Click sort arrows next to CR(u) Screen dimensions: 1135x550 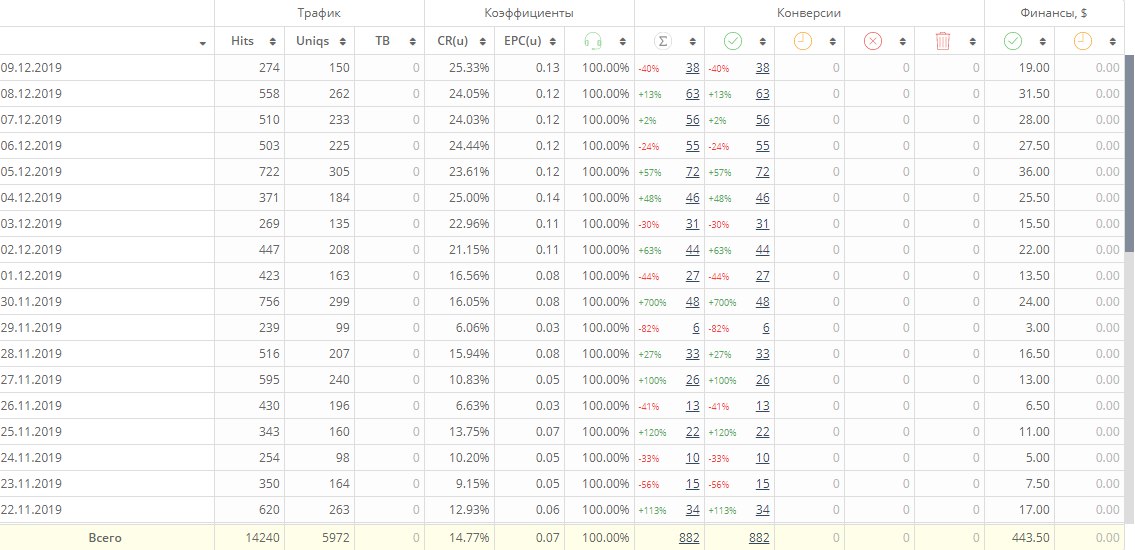point(483,42)
